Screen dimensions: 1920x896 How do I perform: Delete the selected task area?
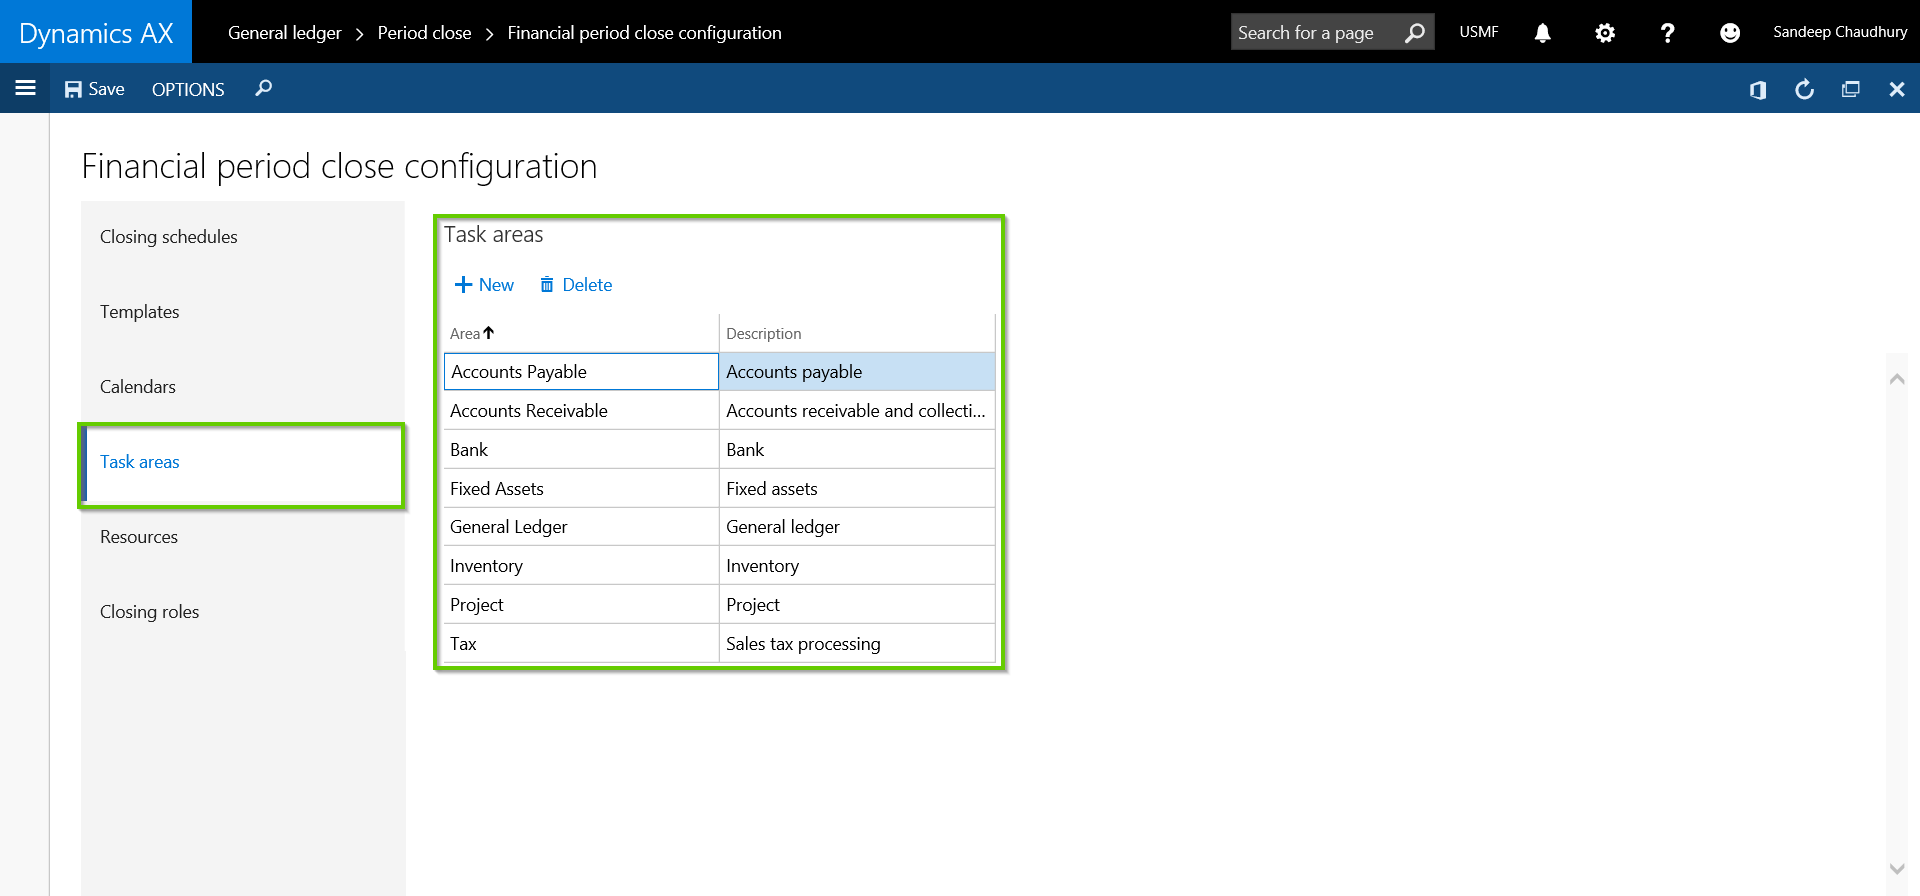(576, 285)
